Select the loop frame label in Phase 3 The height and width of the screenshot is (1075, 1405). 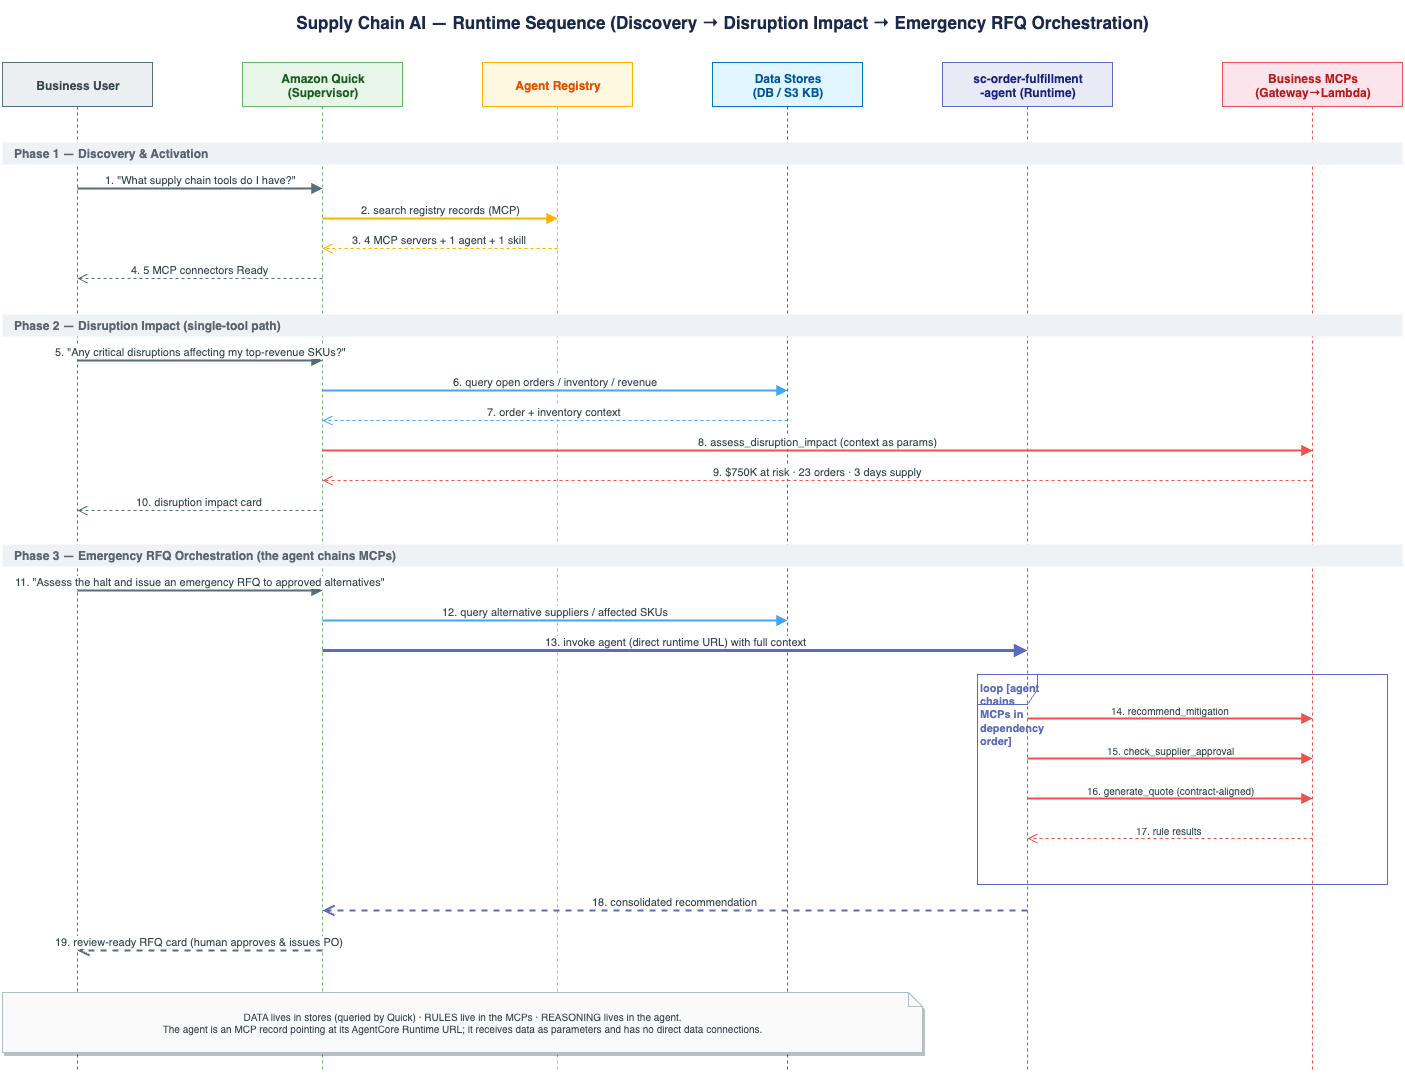coord(1011,714)
